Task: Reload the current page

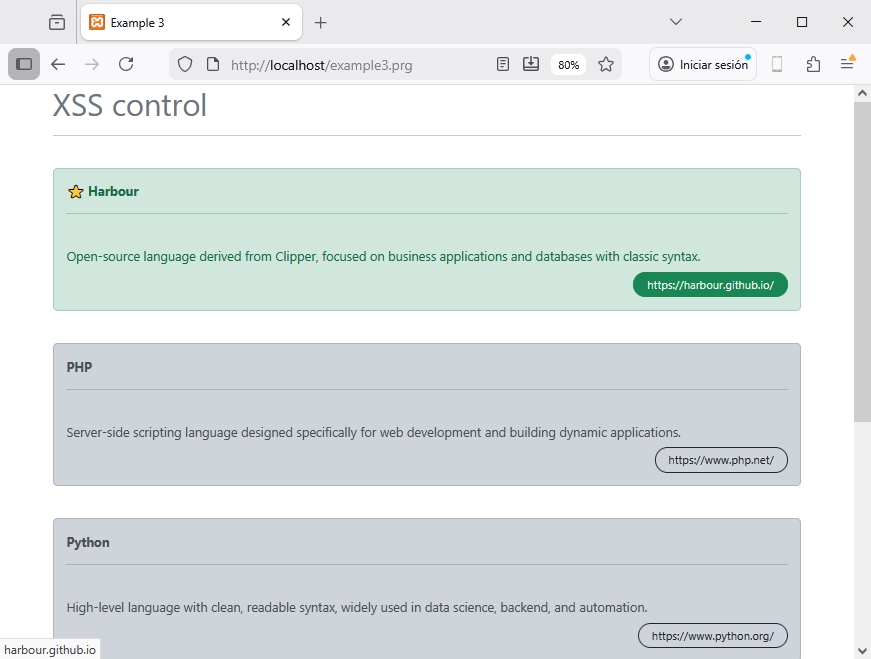Action: tap(126, 64)
